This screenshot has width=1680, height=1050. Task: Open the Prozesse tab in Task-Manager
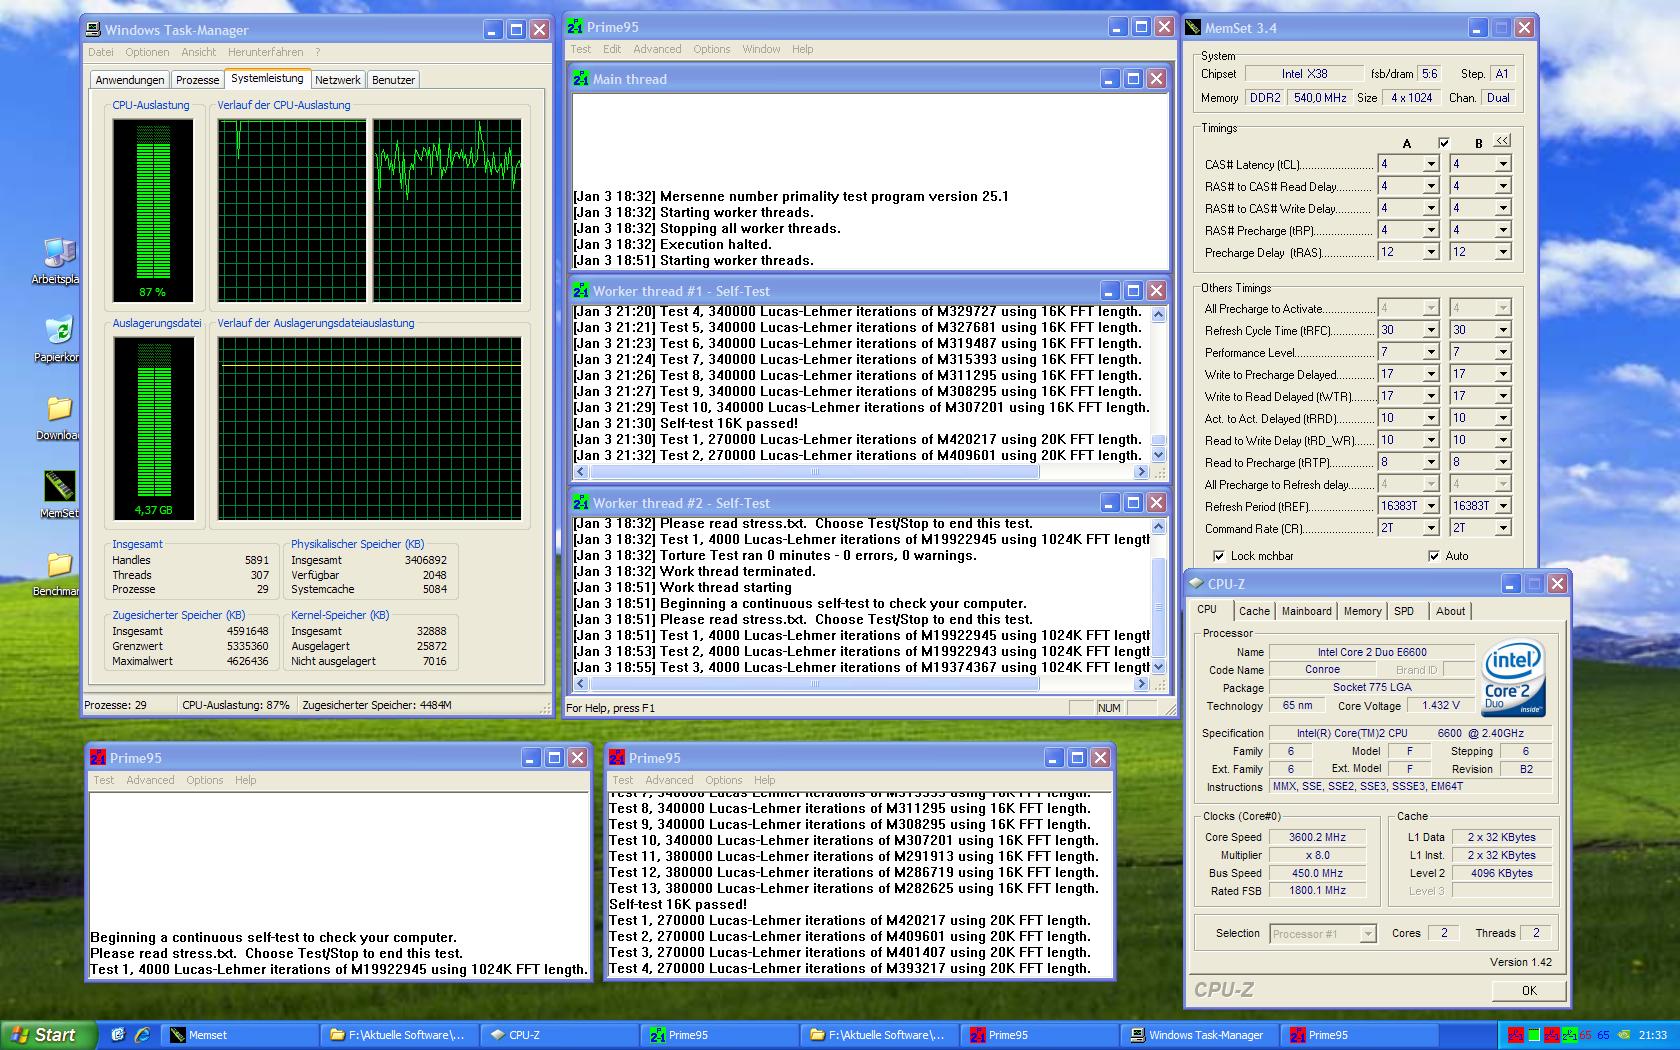coord(197,80)
